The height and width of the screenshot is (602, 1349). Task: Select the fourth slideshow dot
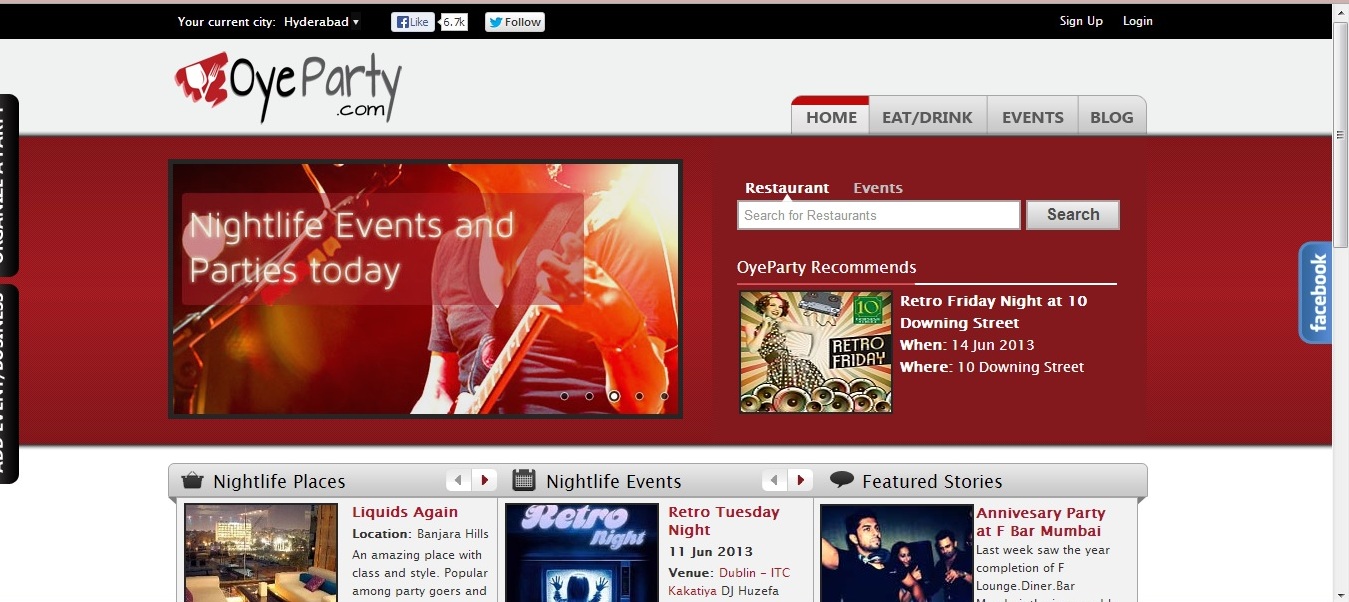point(639,396)
